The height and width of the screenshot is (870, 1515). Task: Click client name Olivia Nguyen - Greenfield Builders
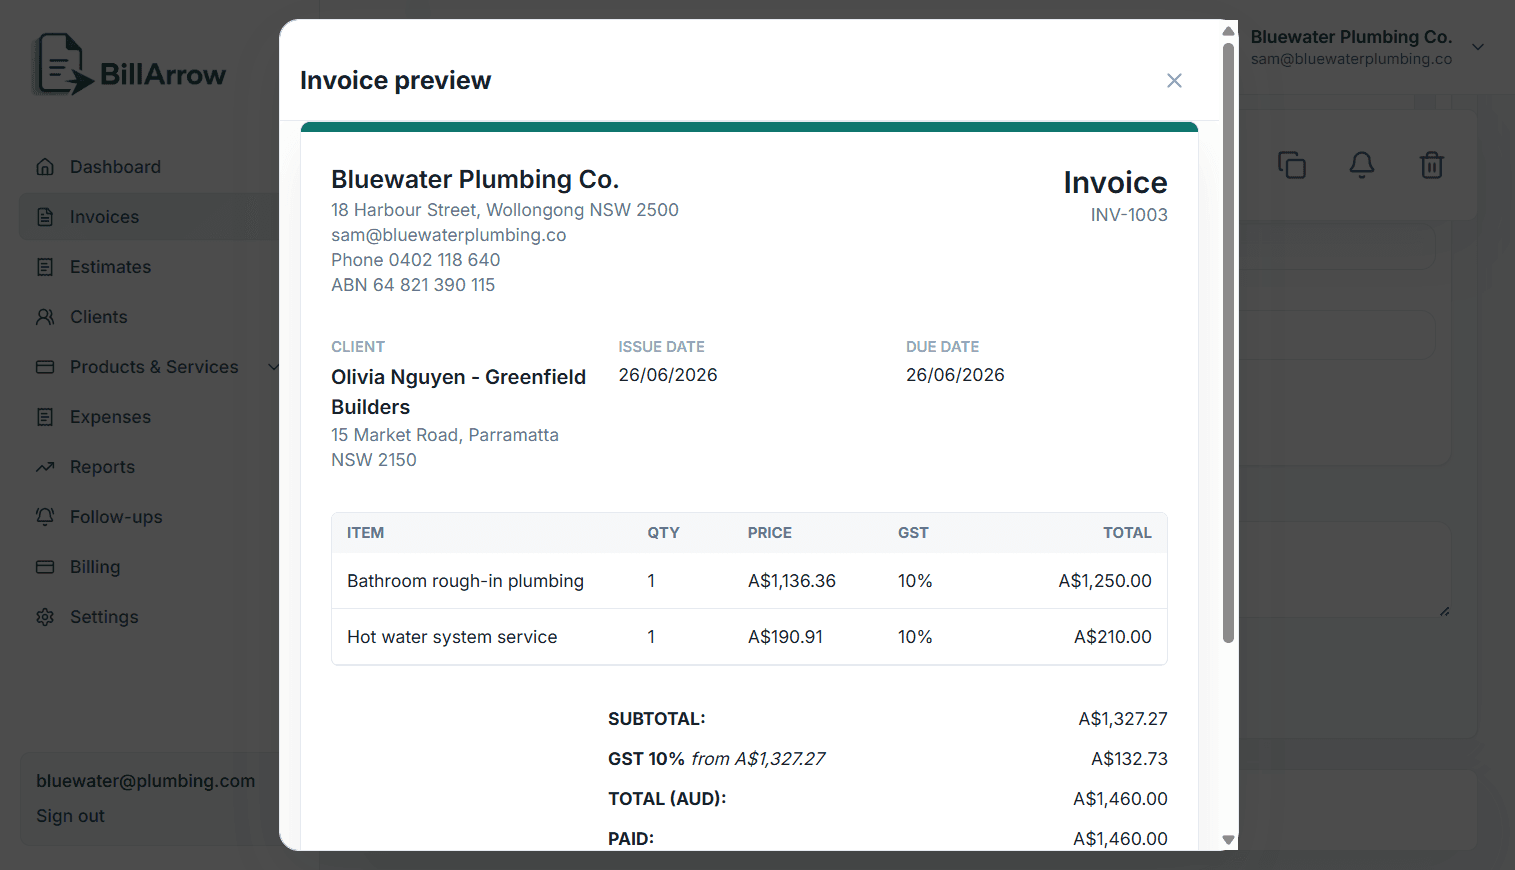coord(459,392)
